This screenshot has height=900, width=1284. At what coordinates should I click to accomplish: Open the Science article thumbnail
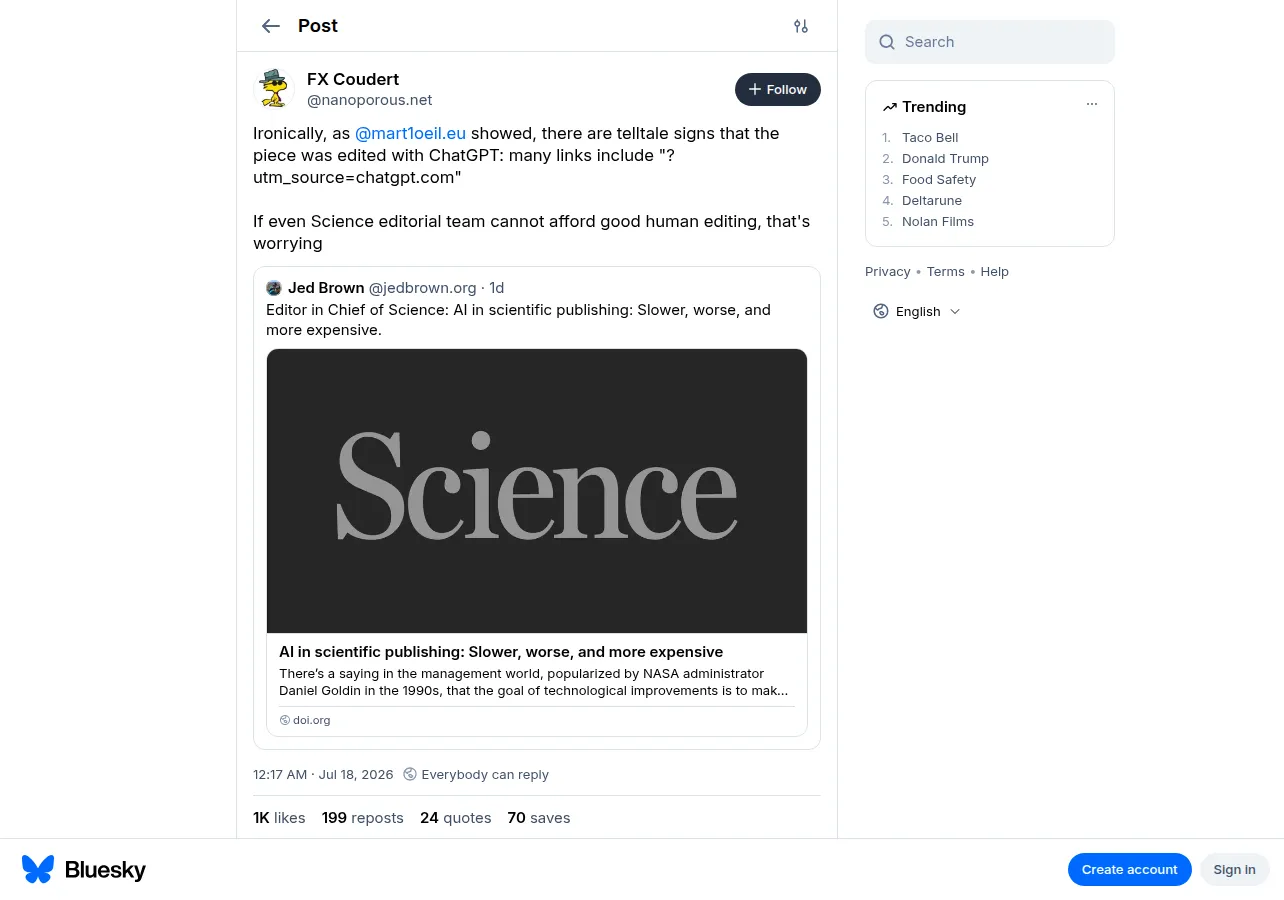(x=537, y=491)
